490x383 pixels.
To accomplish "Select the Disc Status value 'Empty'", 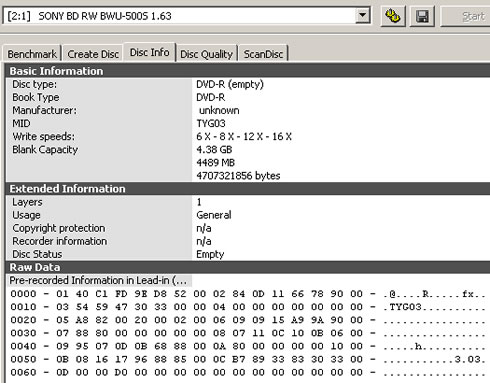I will tap(210, 254).
